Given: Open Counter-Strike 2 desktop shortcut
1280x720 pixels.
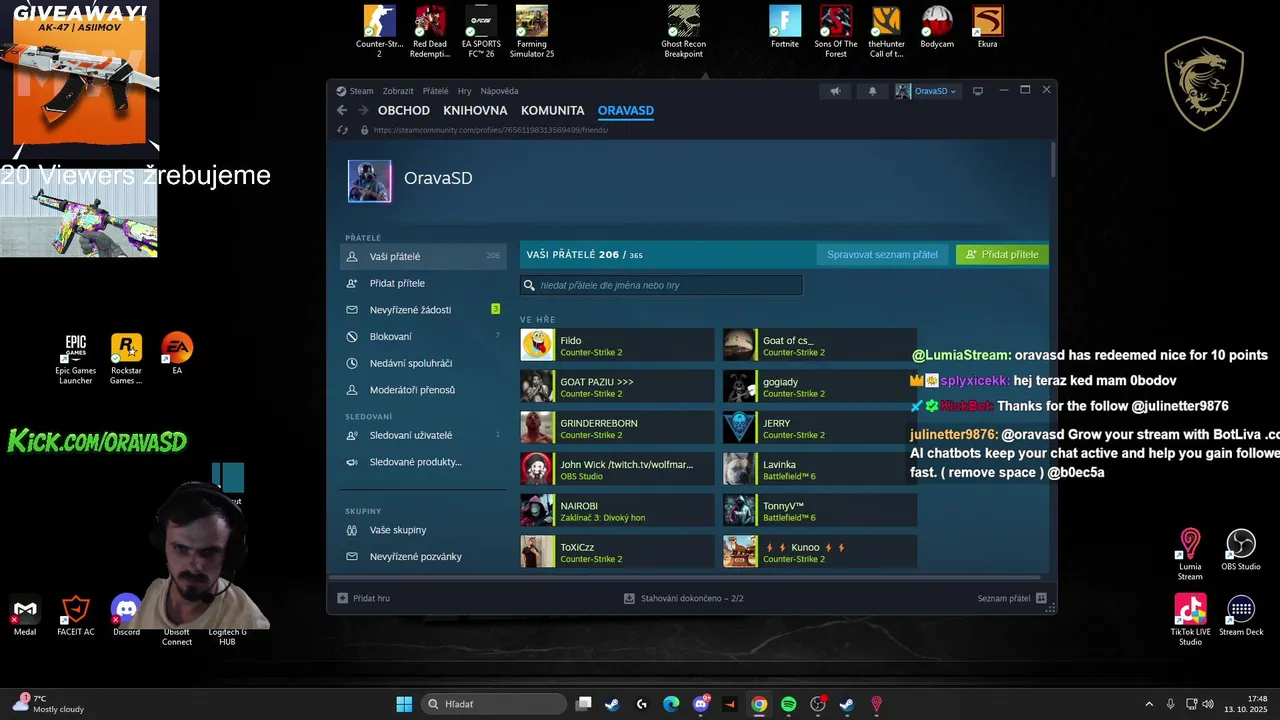Looking at the screenshot, I should [x=379, y=32].
